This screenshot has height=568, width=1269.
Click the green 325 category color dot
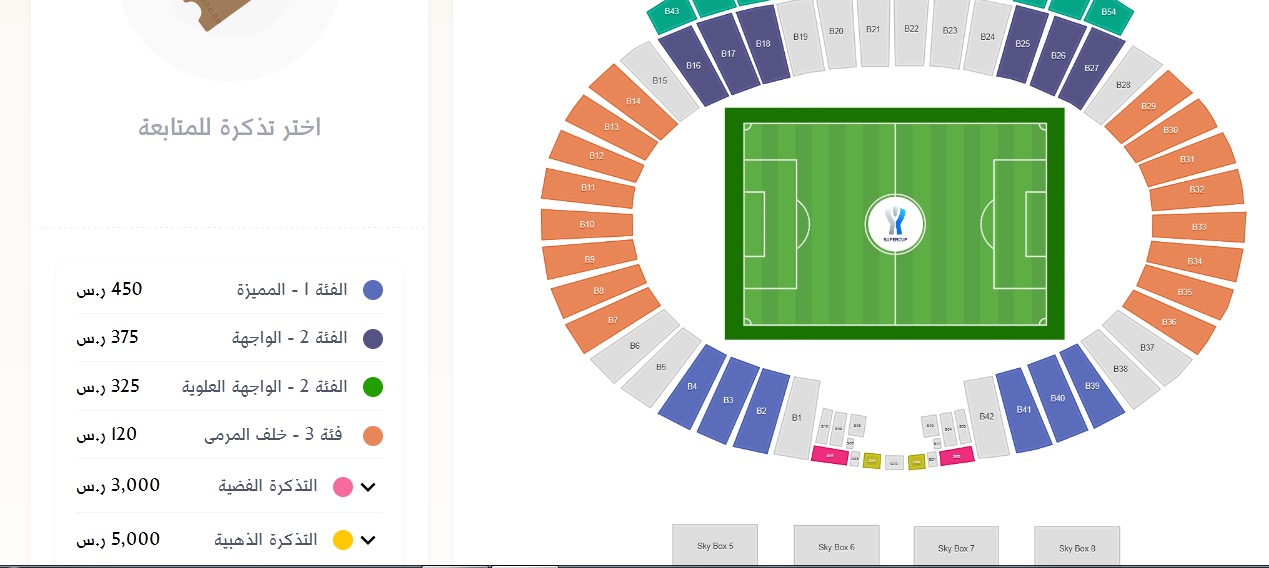(x=373, y=387)
